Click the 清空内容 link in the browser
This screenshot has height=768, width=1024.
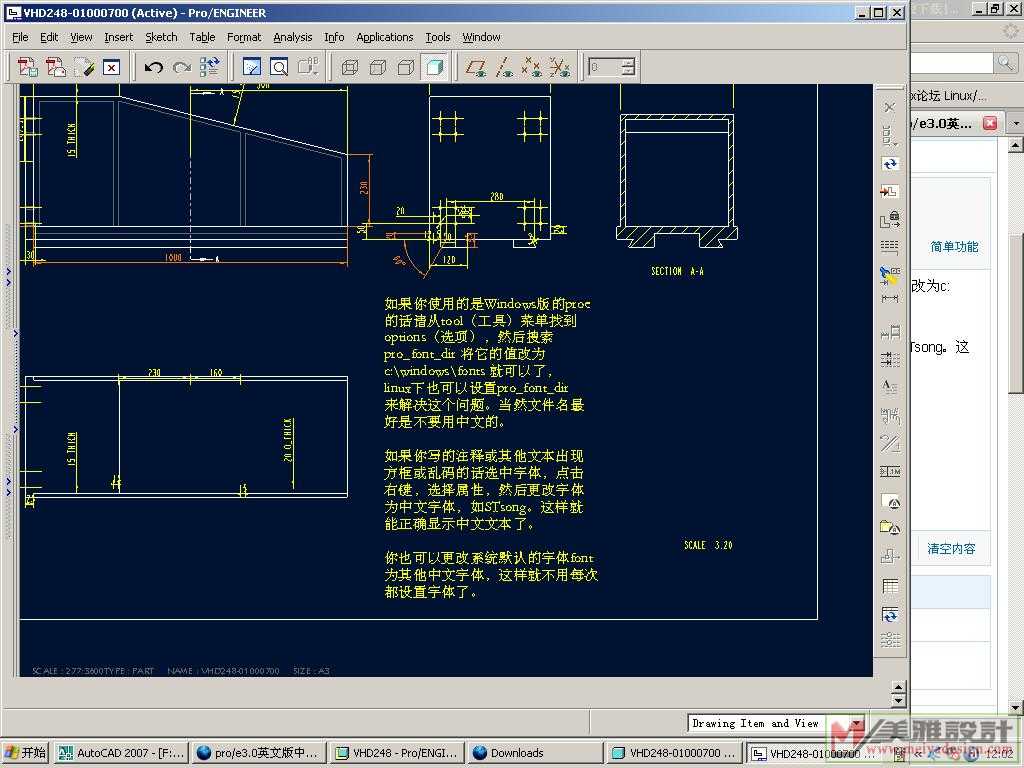point(952,549)
